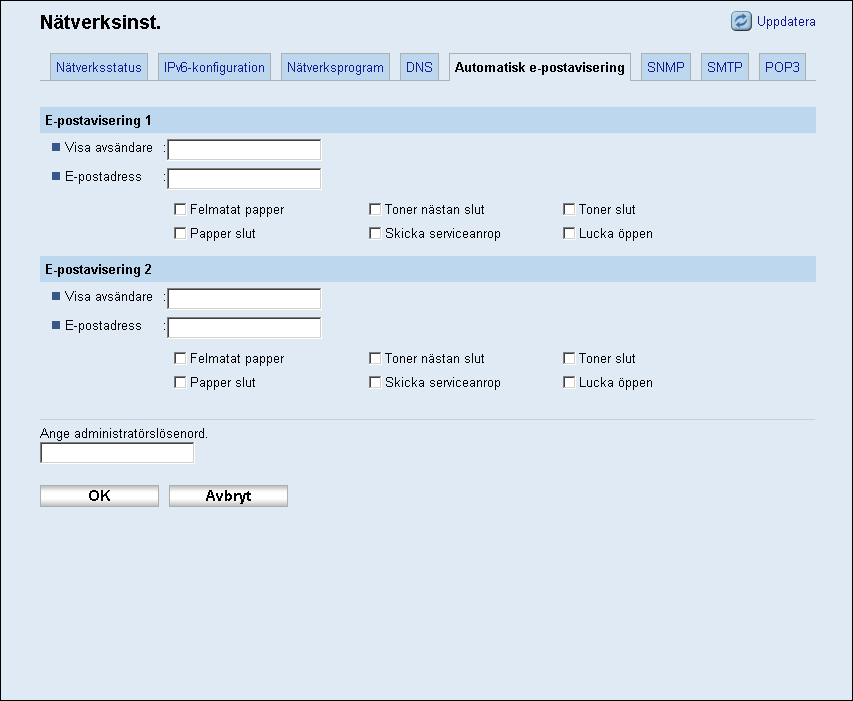
Task: Switch to the IPv6-konfiguration tab
Action: point(214,67)
